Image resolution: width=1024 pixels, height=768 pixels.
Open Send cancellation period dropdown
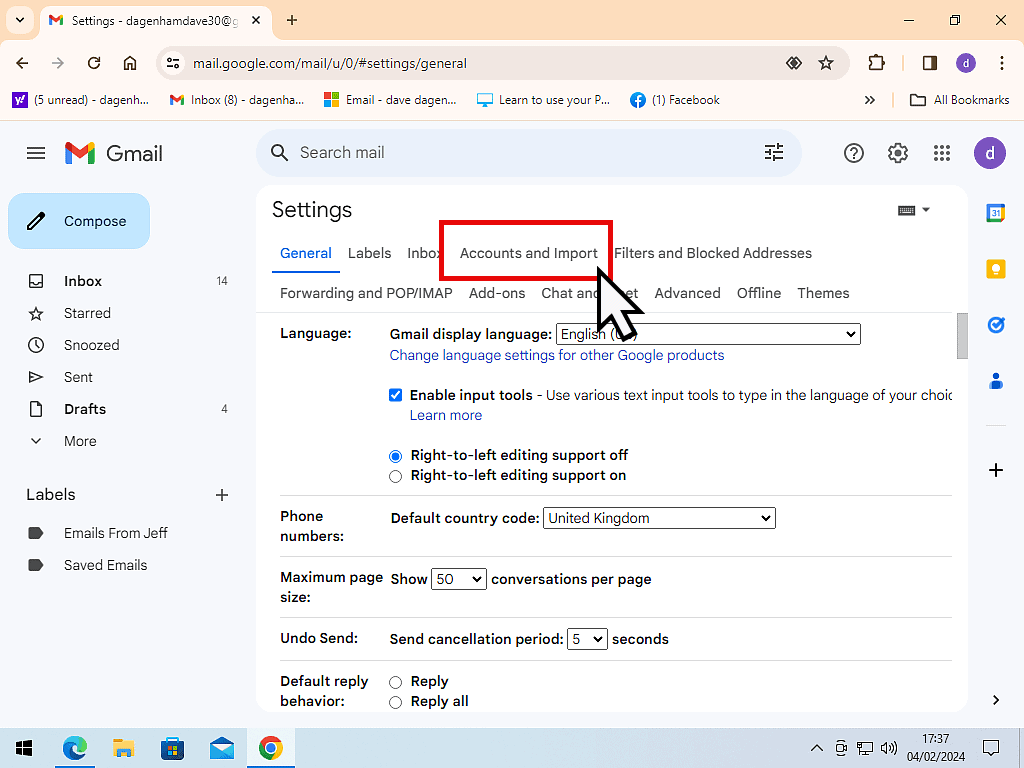tap(587, 639)
